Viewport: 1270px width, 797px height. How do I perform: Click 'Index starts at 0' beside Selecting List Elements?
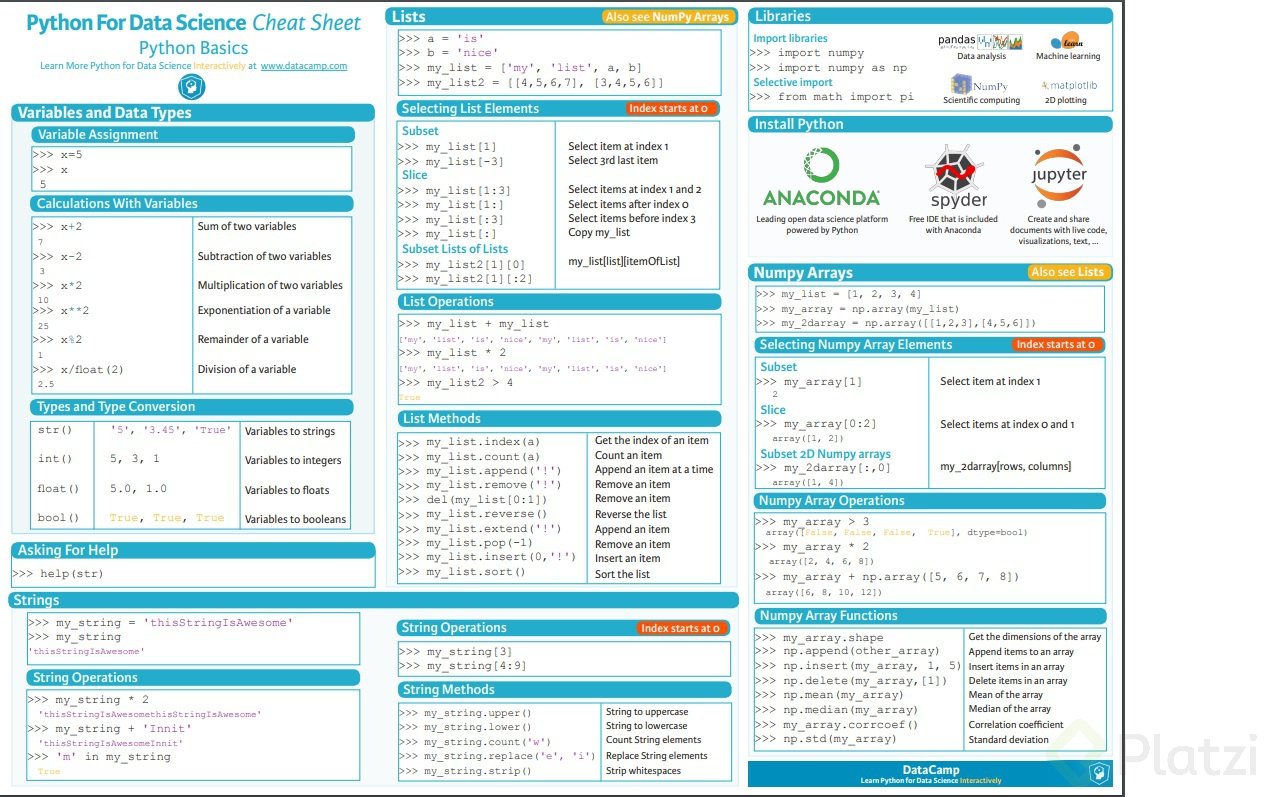[669, 108]
